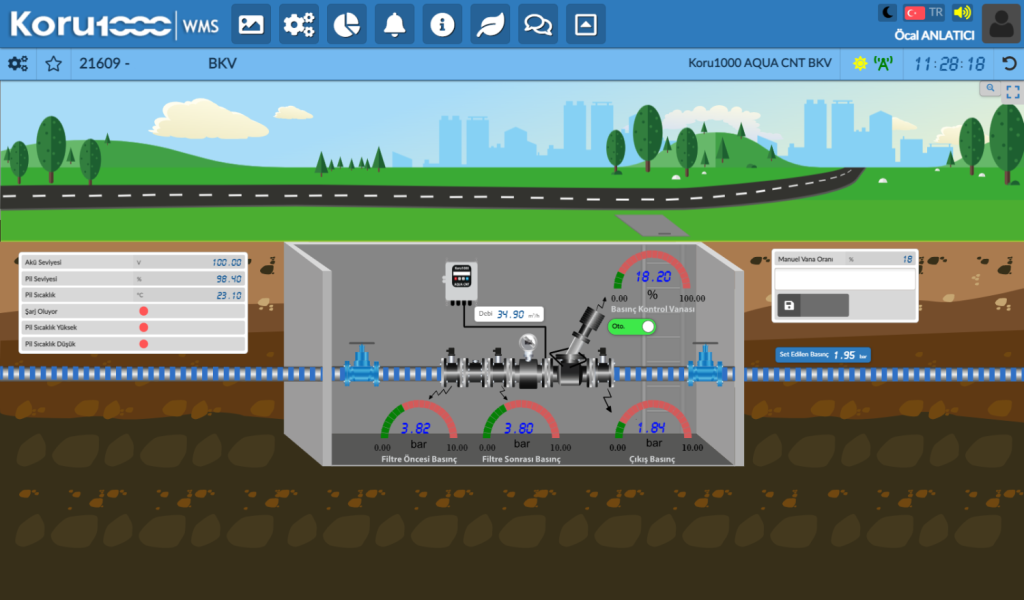Toggle dark mode moon icon

887,12
